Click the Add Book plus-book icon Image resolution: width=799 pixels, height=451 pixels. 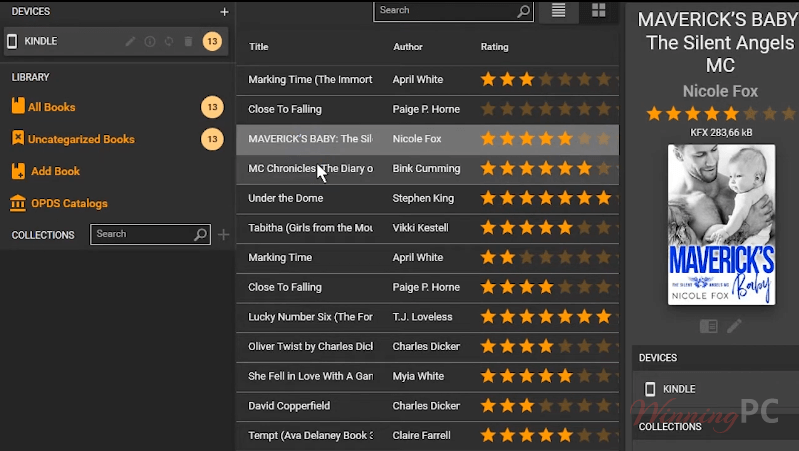18,171
